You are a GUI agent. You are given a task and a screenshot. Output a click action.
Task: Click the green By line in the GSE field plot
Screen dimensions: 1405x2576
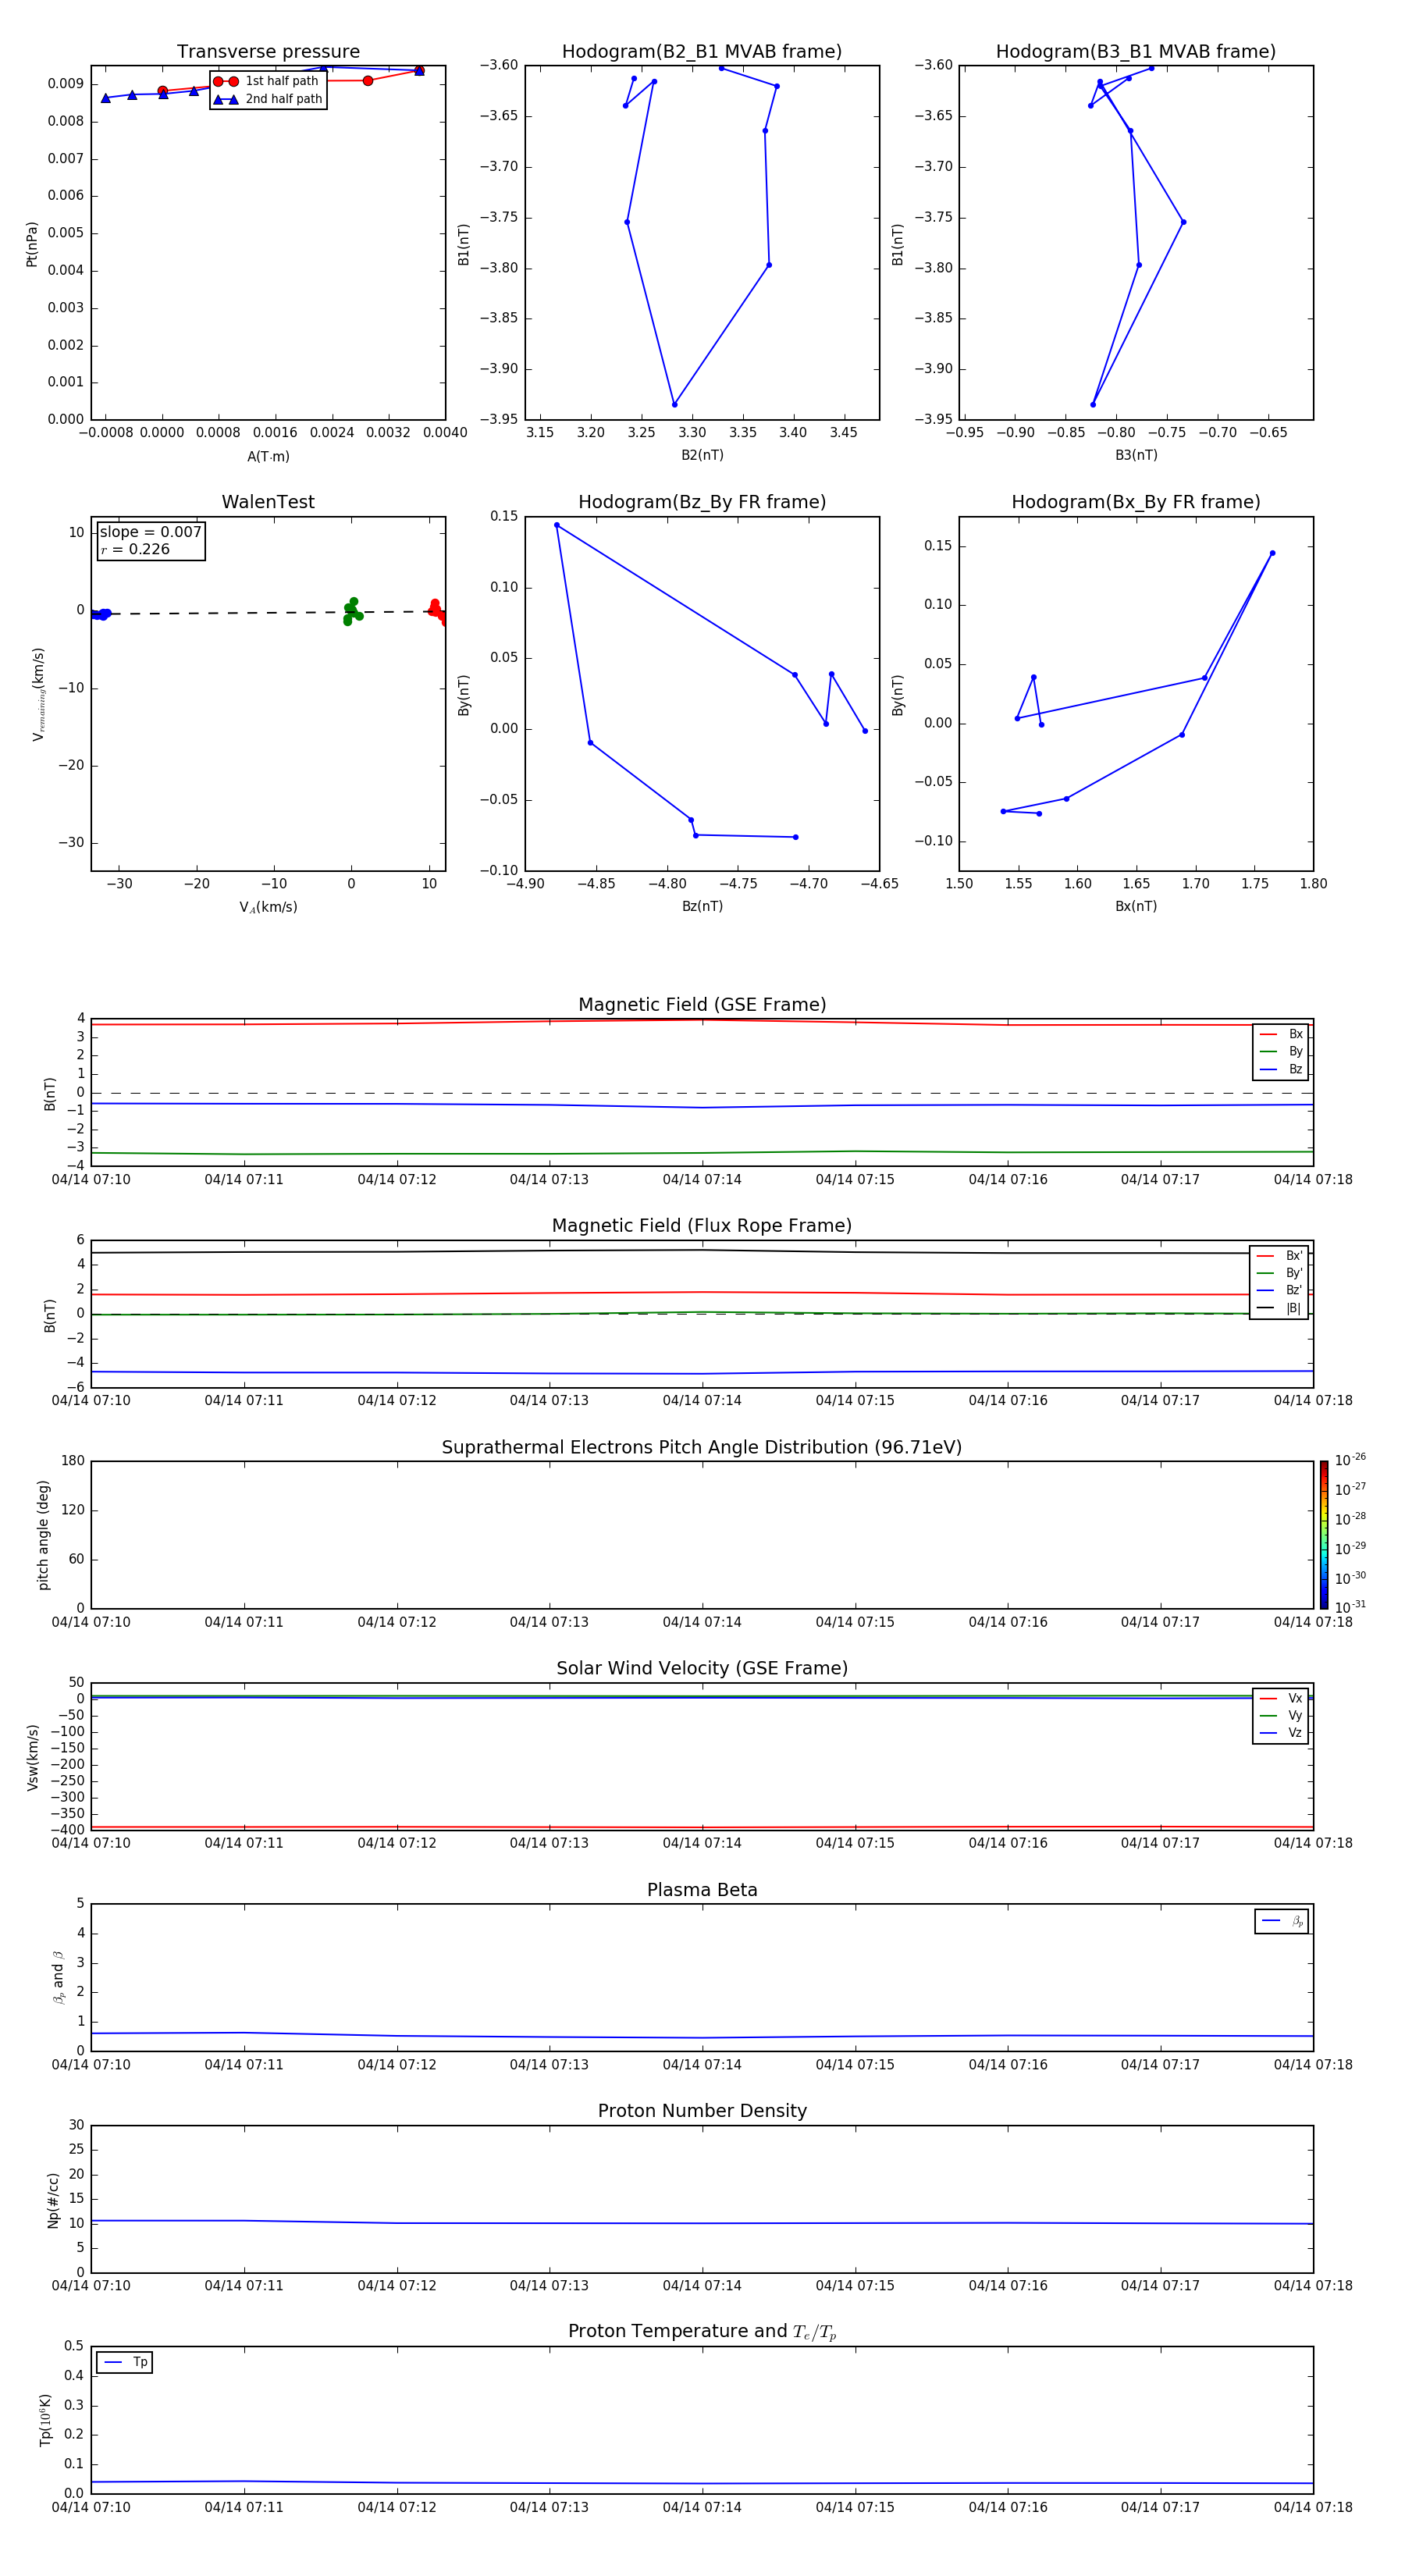(x=702, y=1153)
